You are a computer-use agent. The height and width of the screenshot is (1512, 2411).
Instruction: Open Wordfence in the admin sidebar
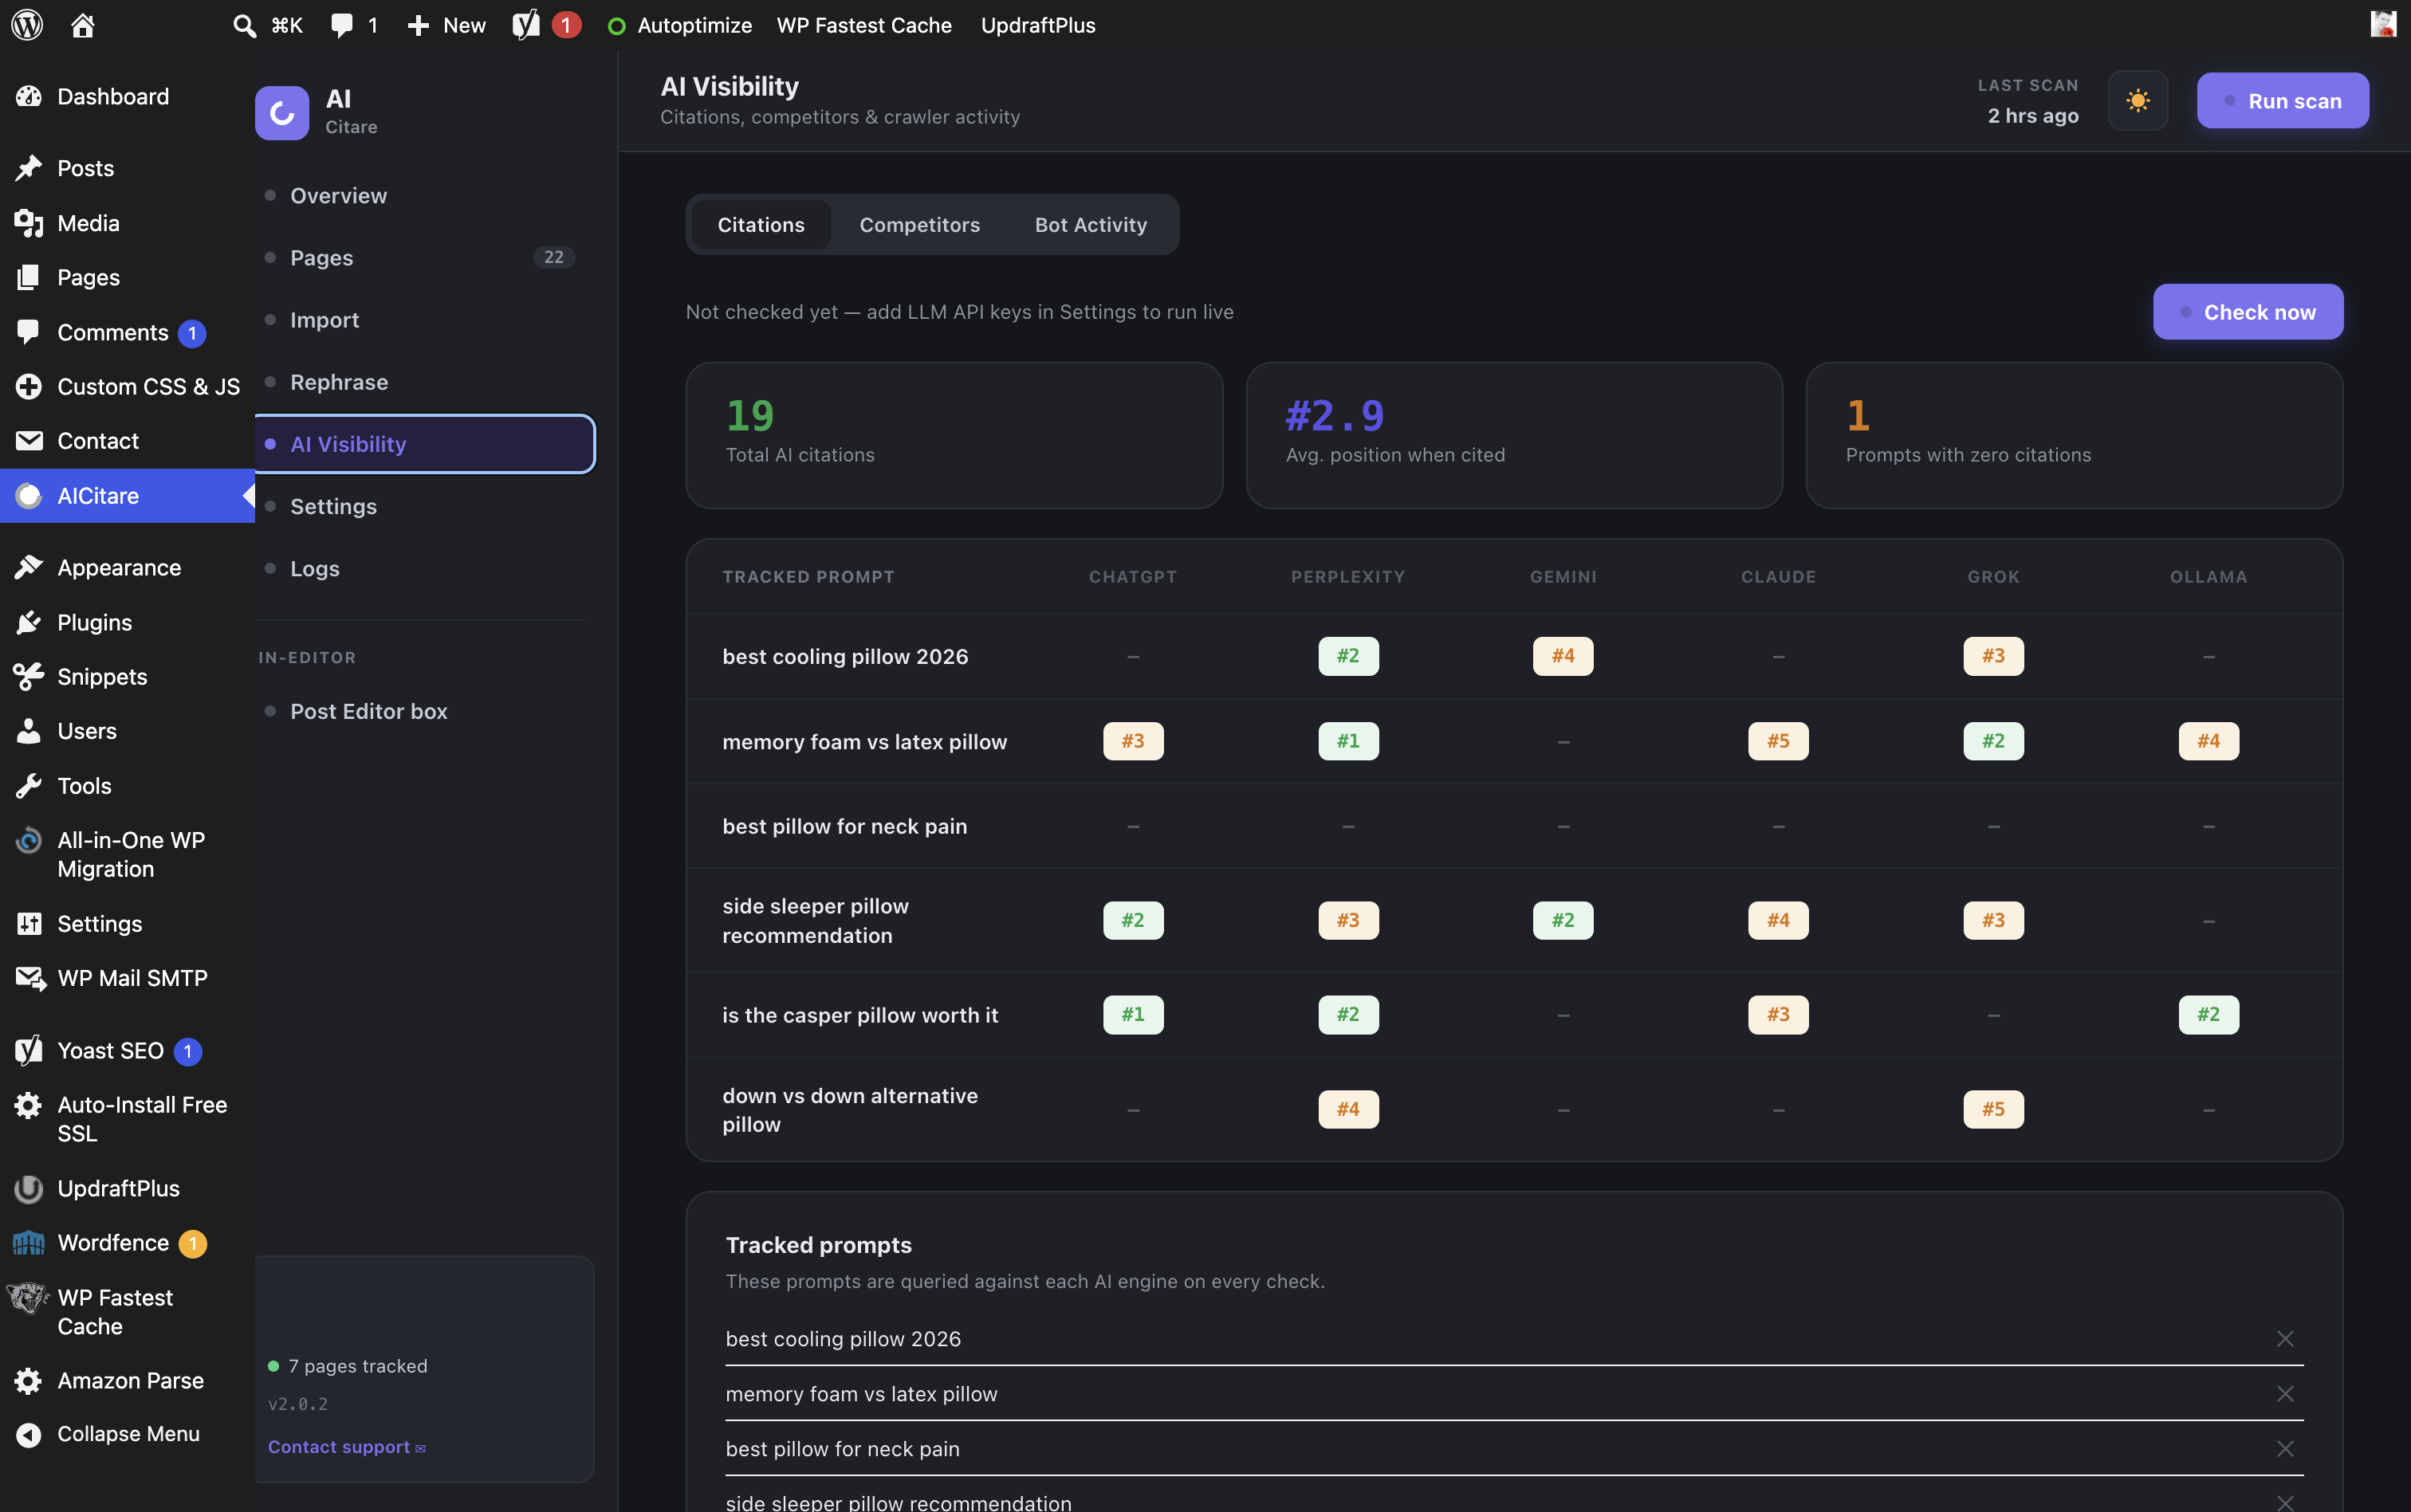[x=113, y=1243]
